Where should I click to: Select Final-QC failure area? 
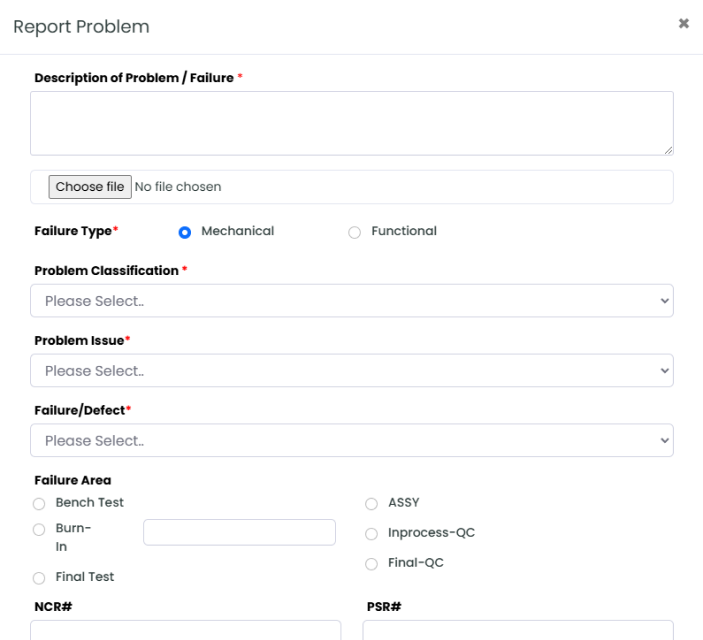click(x=371, y=564)
